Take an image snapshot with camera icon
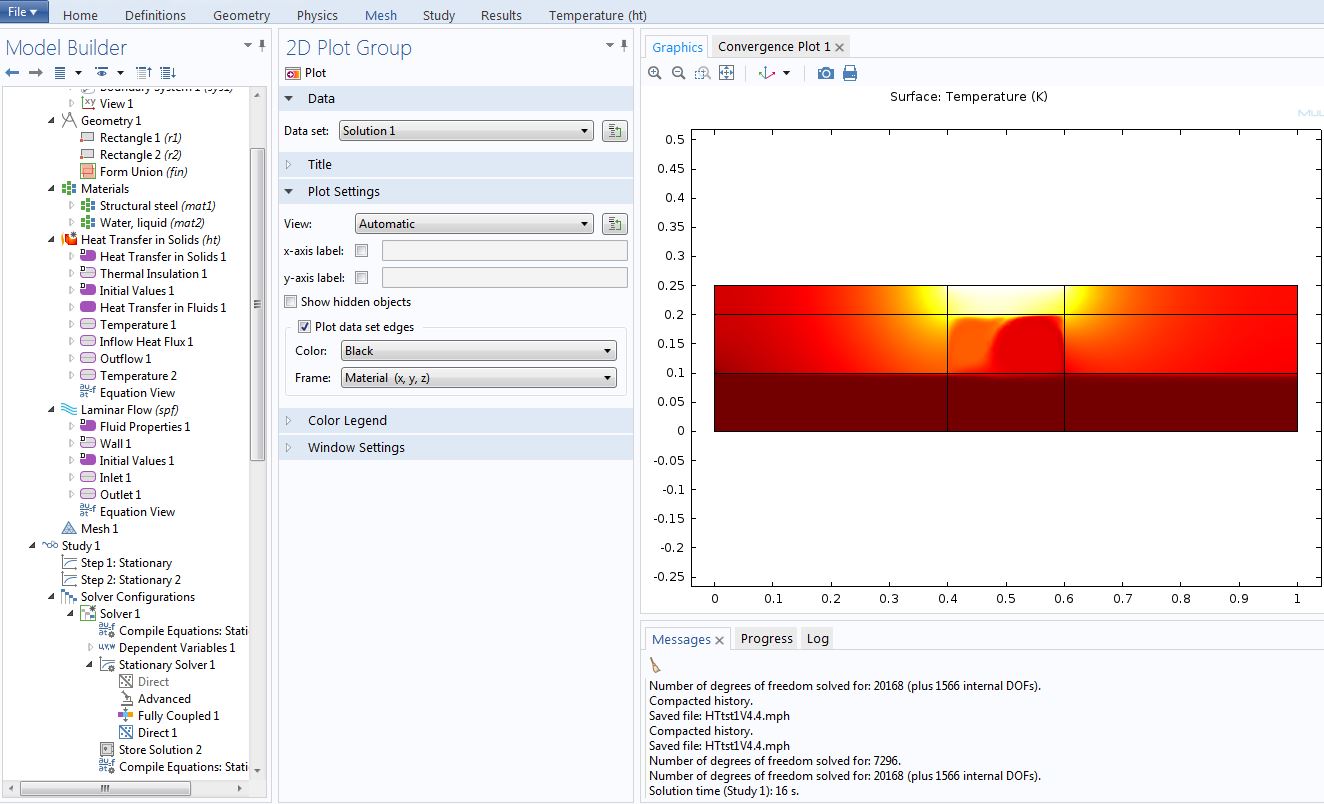Viewport: 1324px width, 804px height. coord(825,73)
